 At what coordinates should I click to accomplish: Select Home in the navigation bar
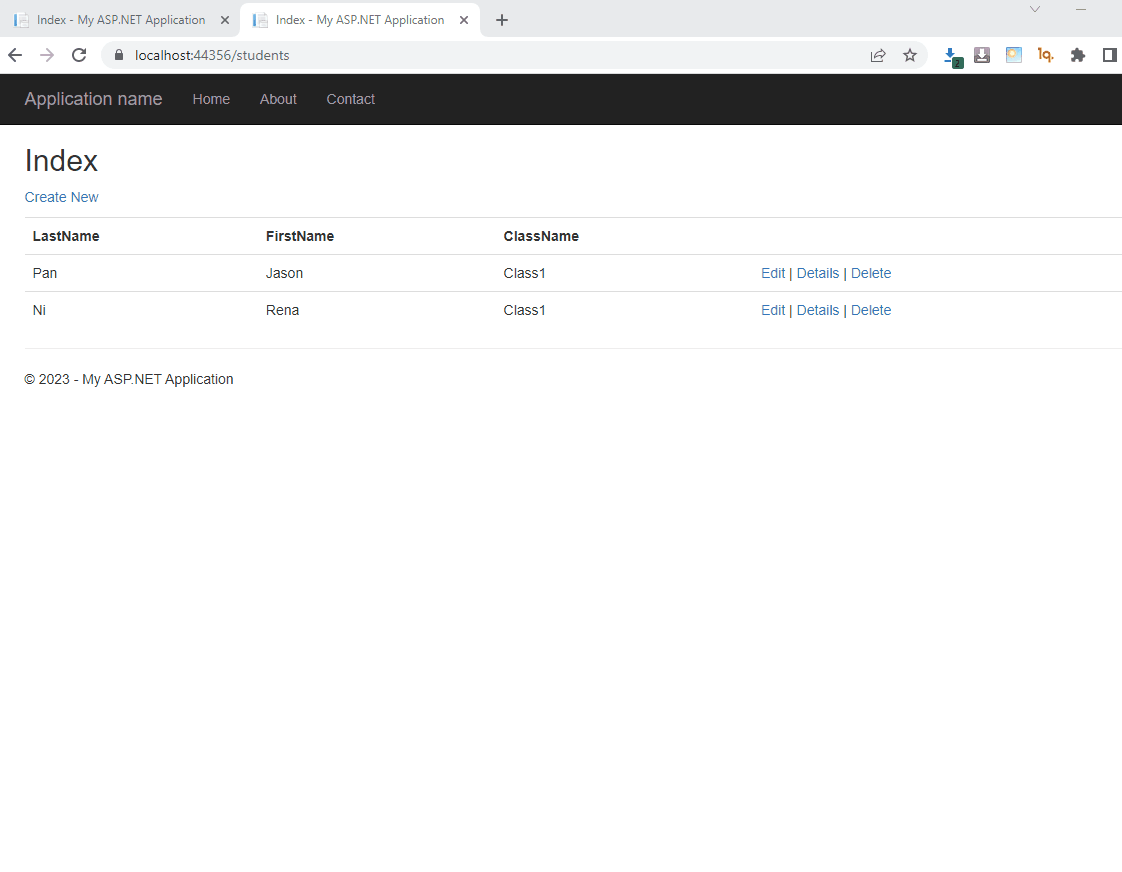pyautogui.click(x=211, y=99)
